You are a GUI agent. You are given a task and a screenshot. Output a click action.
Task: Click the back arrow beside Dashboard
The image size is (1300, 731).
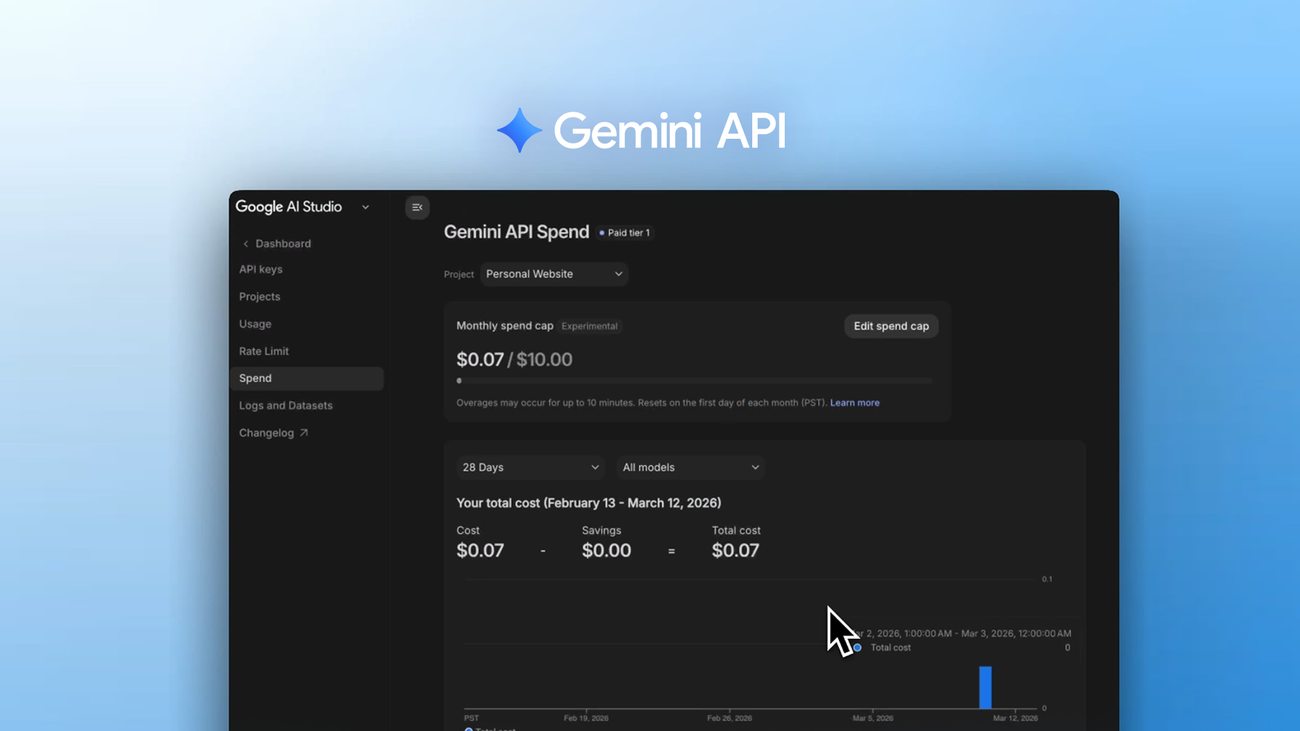(245, 243)
